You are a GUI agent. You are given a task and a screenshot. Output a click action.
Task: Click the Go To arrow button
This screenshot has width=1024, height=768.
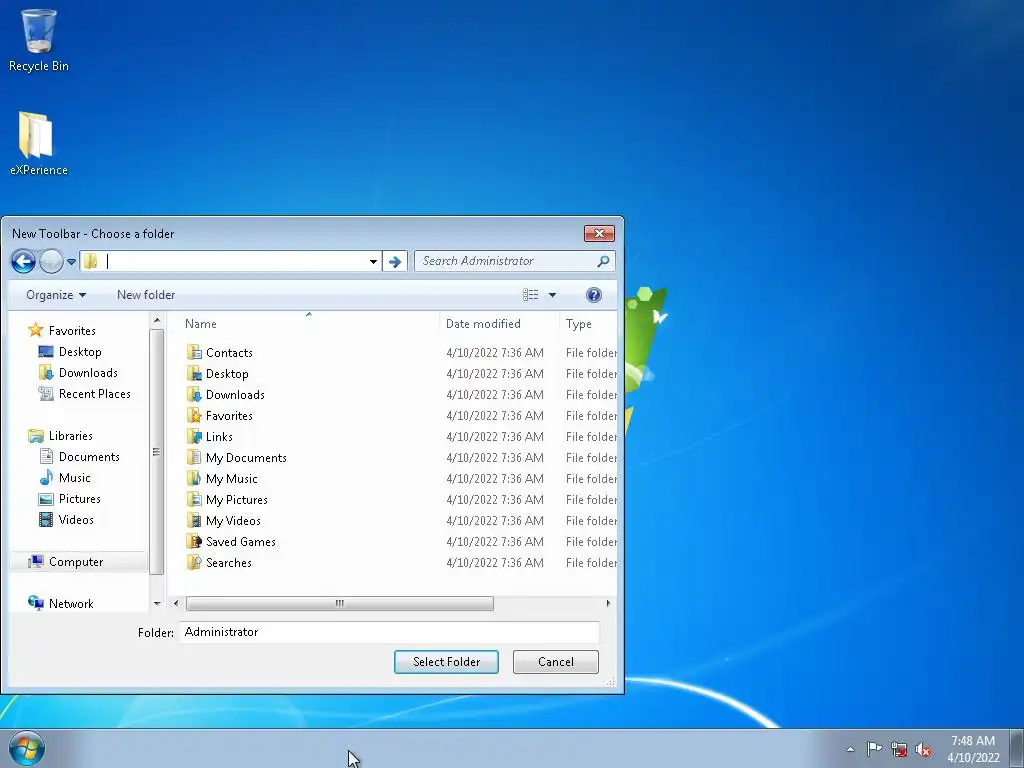click(x=394, y=261)
